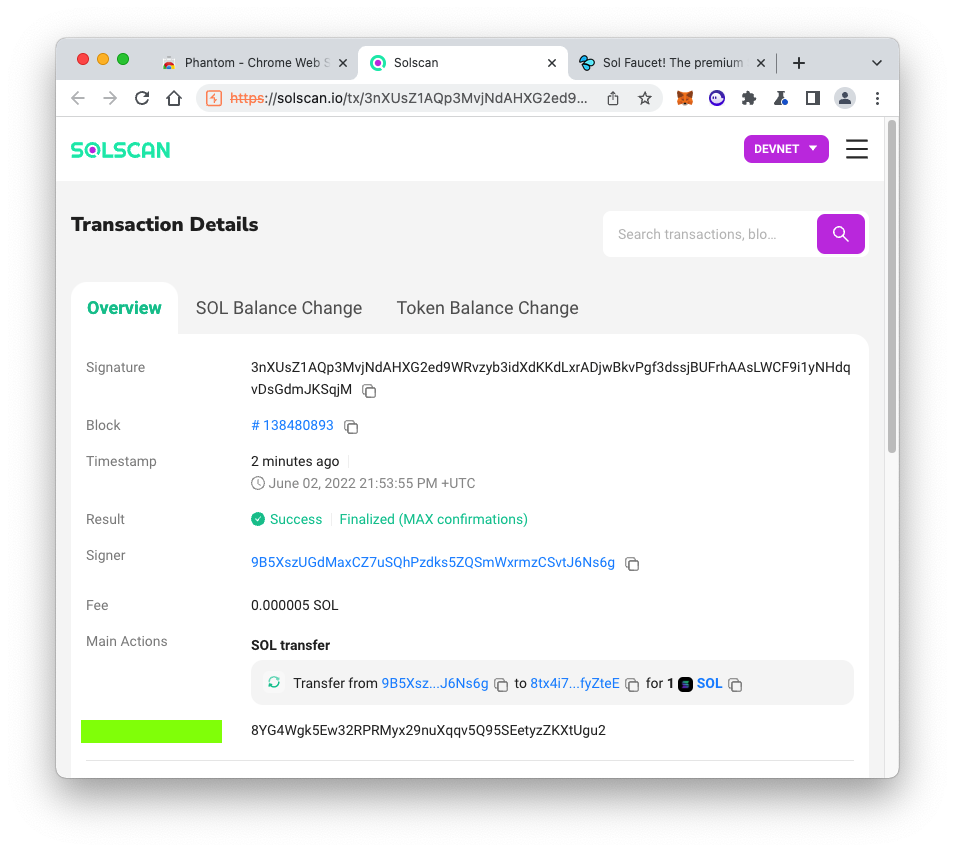955x852 pixels.
Task: Open the Token Balance Change tab
Action: point(487,308)
